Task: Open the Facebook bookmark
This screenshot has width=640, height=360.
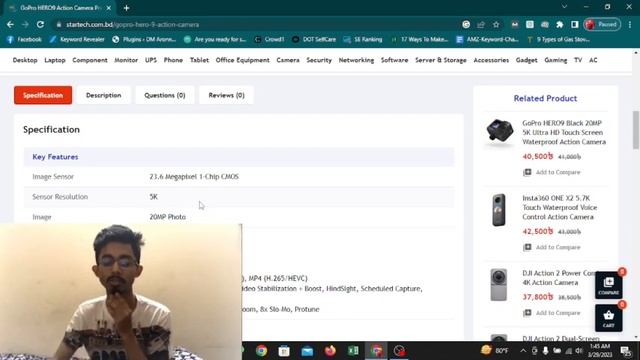Action: tap(24, 40)
